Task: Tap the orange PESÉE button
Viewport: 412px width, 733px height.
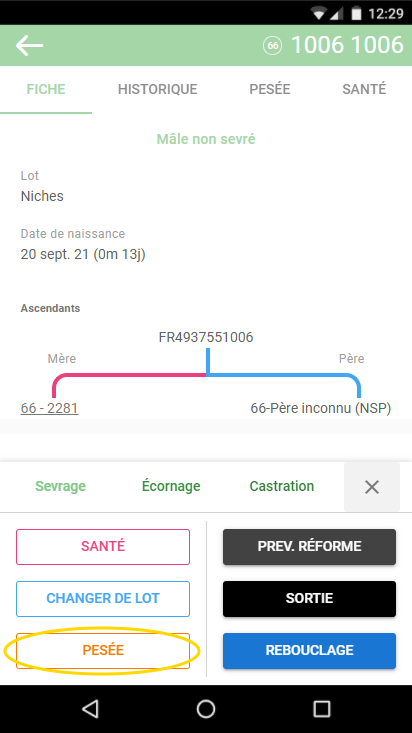Action: [103, 650]
